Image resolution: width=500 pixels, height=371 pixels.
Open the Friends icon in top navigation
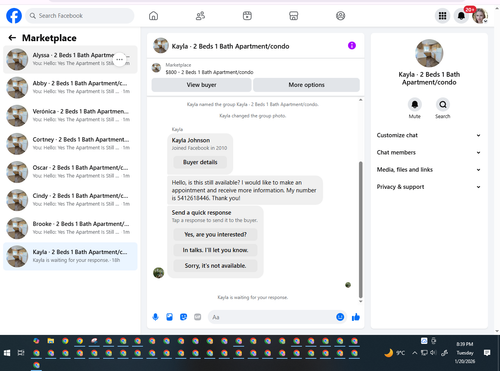200,16
